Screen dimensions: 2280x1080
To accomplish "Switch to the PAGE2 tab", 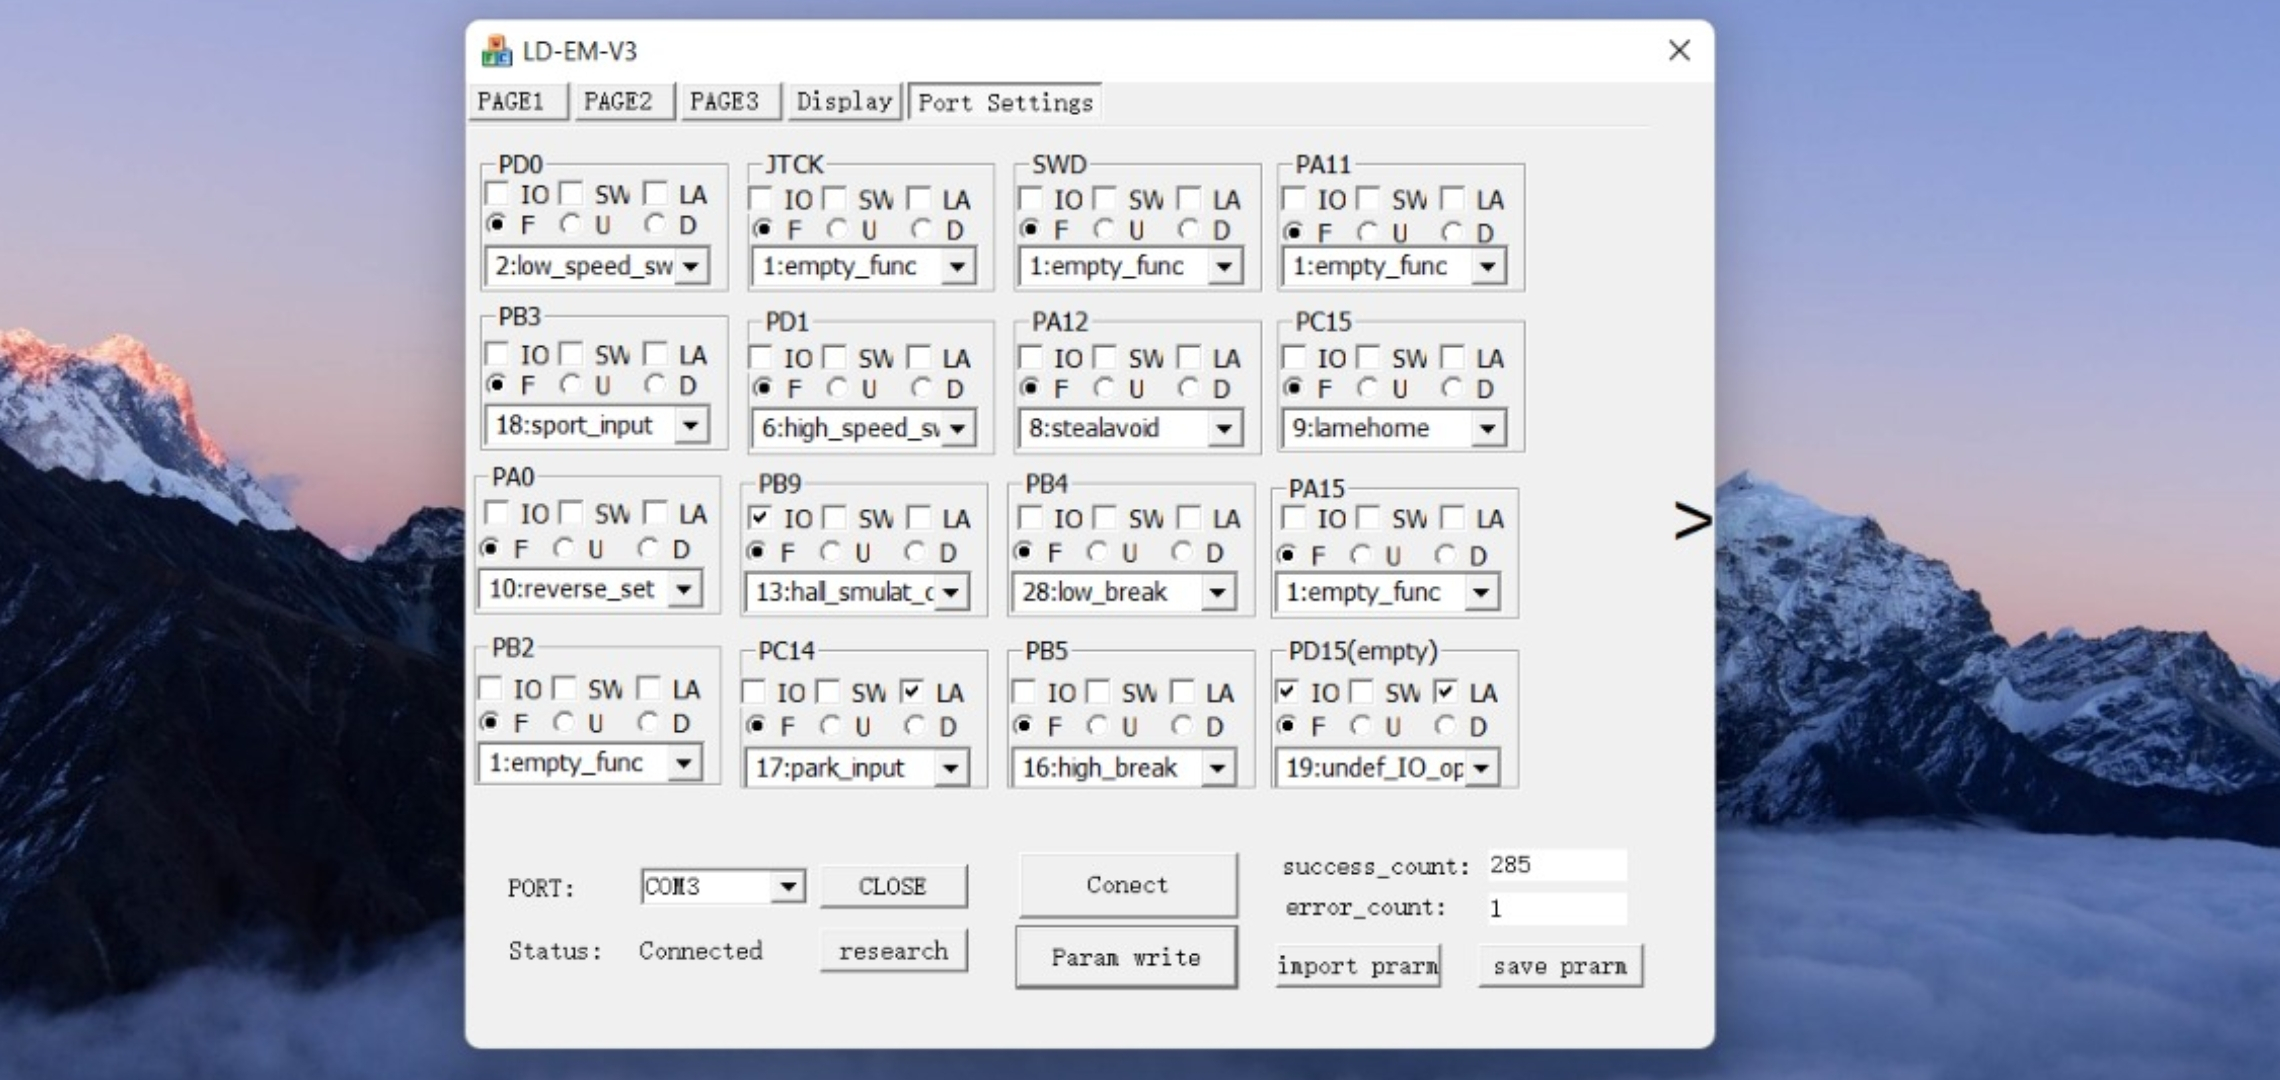I will coord(618,102).
